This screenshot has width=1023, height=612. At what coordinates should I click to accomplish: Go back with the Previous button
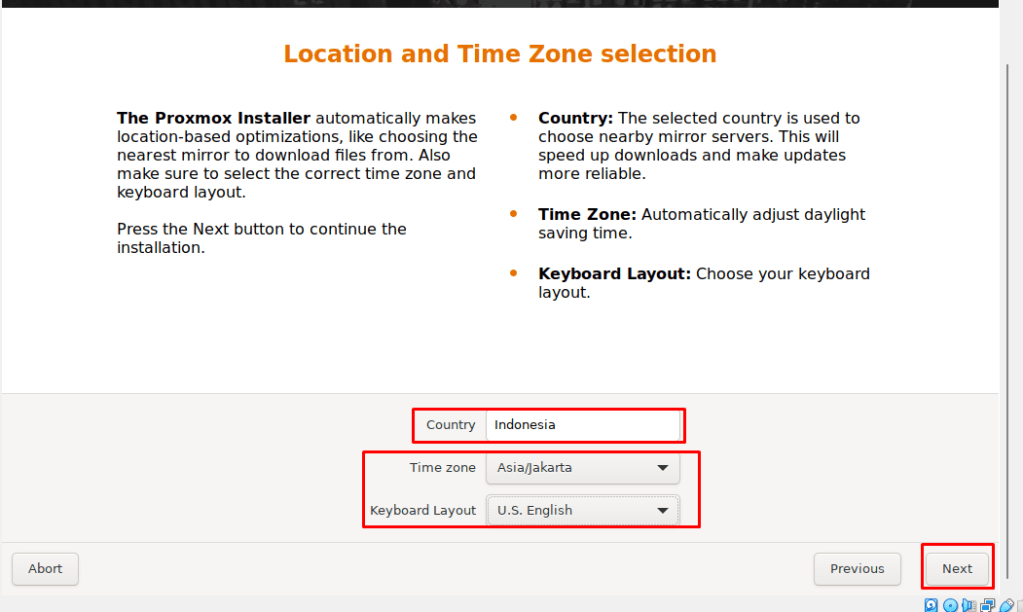[857, 569]
